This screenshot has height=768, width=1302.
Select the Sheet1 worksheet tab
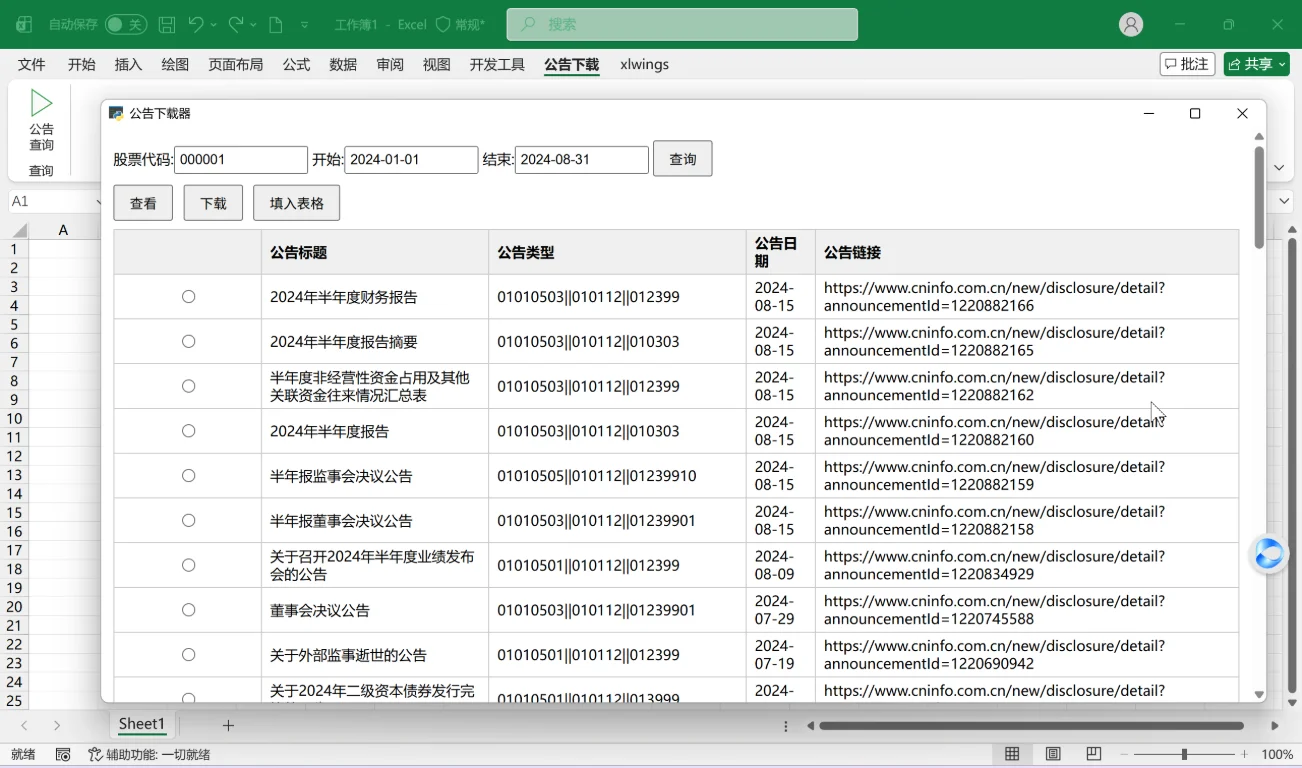click(142, 724)
